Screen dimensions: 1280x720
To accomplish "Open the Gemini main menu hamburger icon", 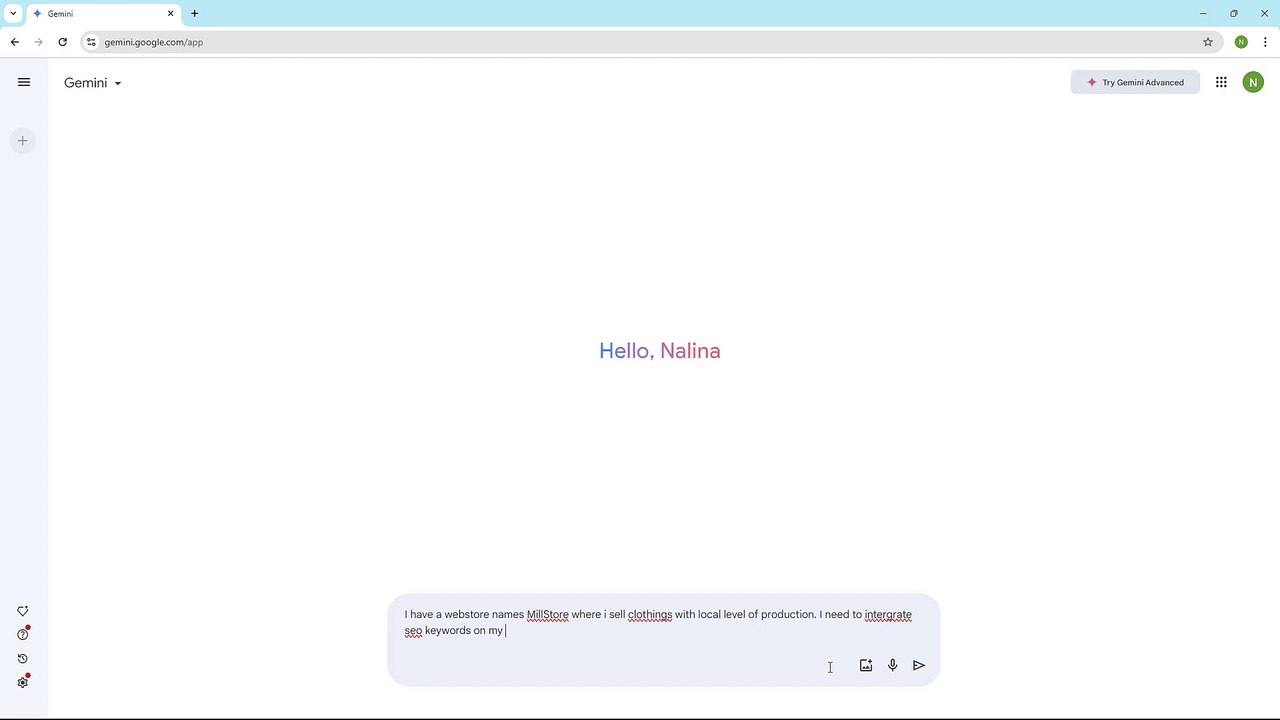I will coord(24,82).
